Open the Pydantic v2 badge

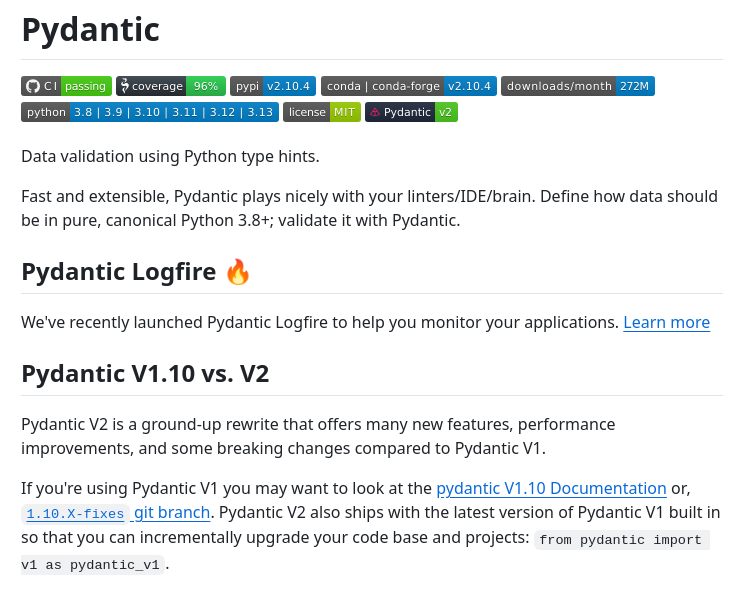411,112
